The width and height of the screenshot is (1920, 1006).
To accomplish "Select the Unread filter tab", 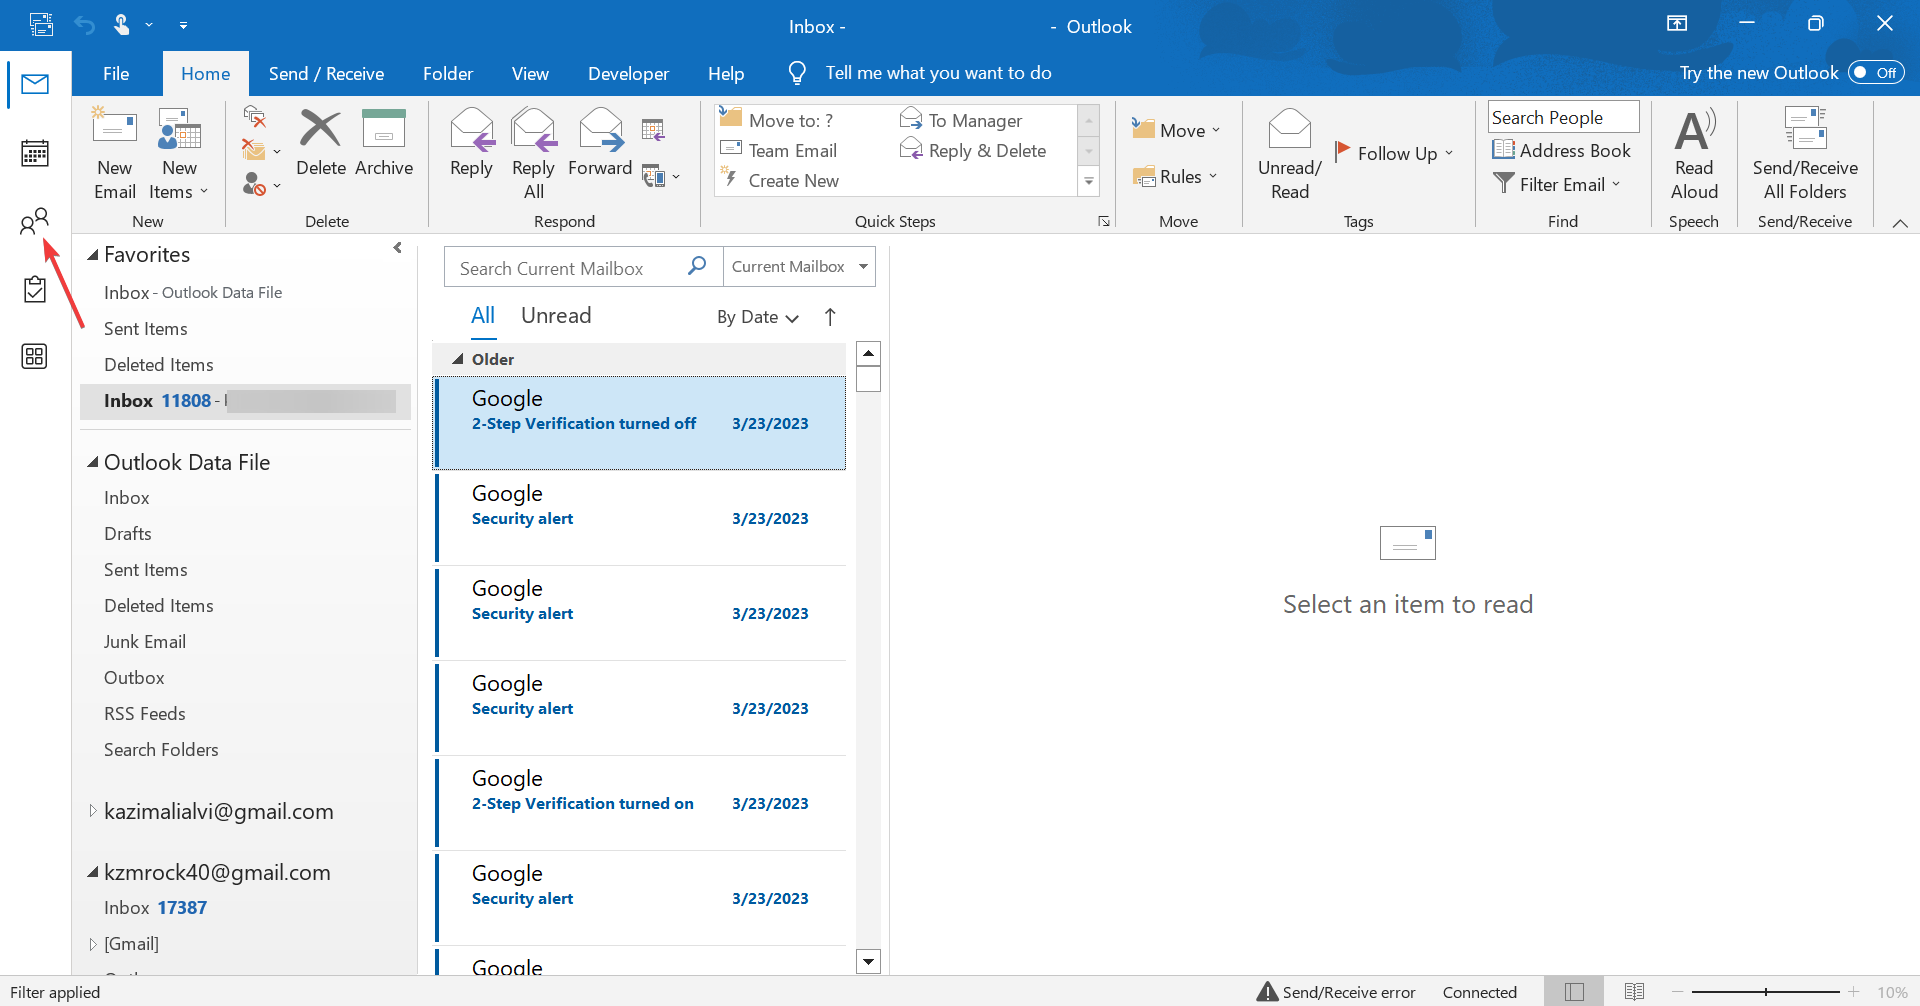I will [x=556, y=315].
